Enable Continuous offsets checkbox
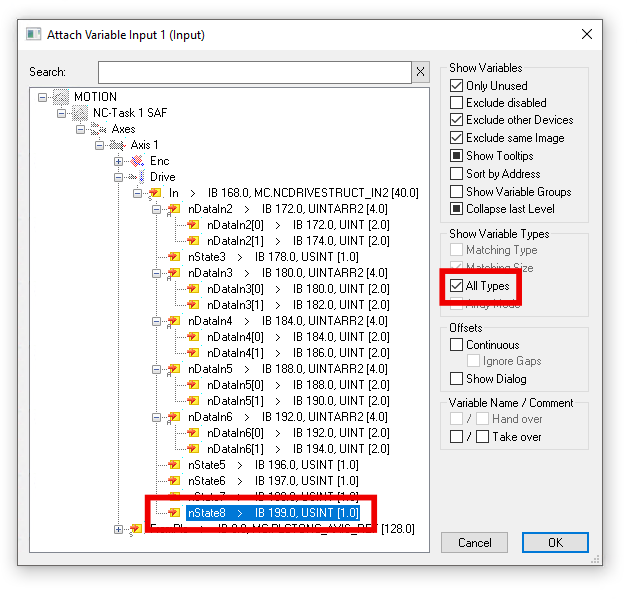The width and height of the screenshot is (637, 599). click(456, 345)
